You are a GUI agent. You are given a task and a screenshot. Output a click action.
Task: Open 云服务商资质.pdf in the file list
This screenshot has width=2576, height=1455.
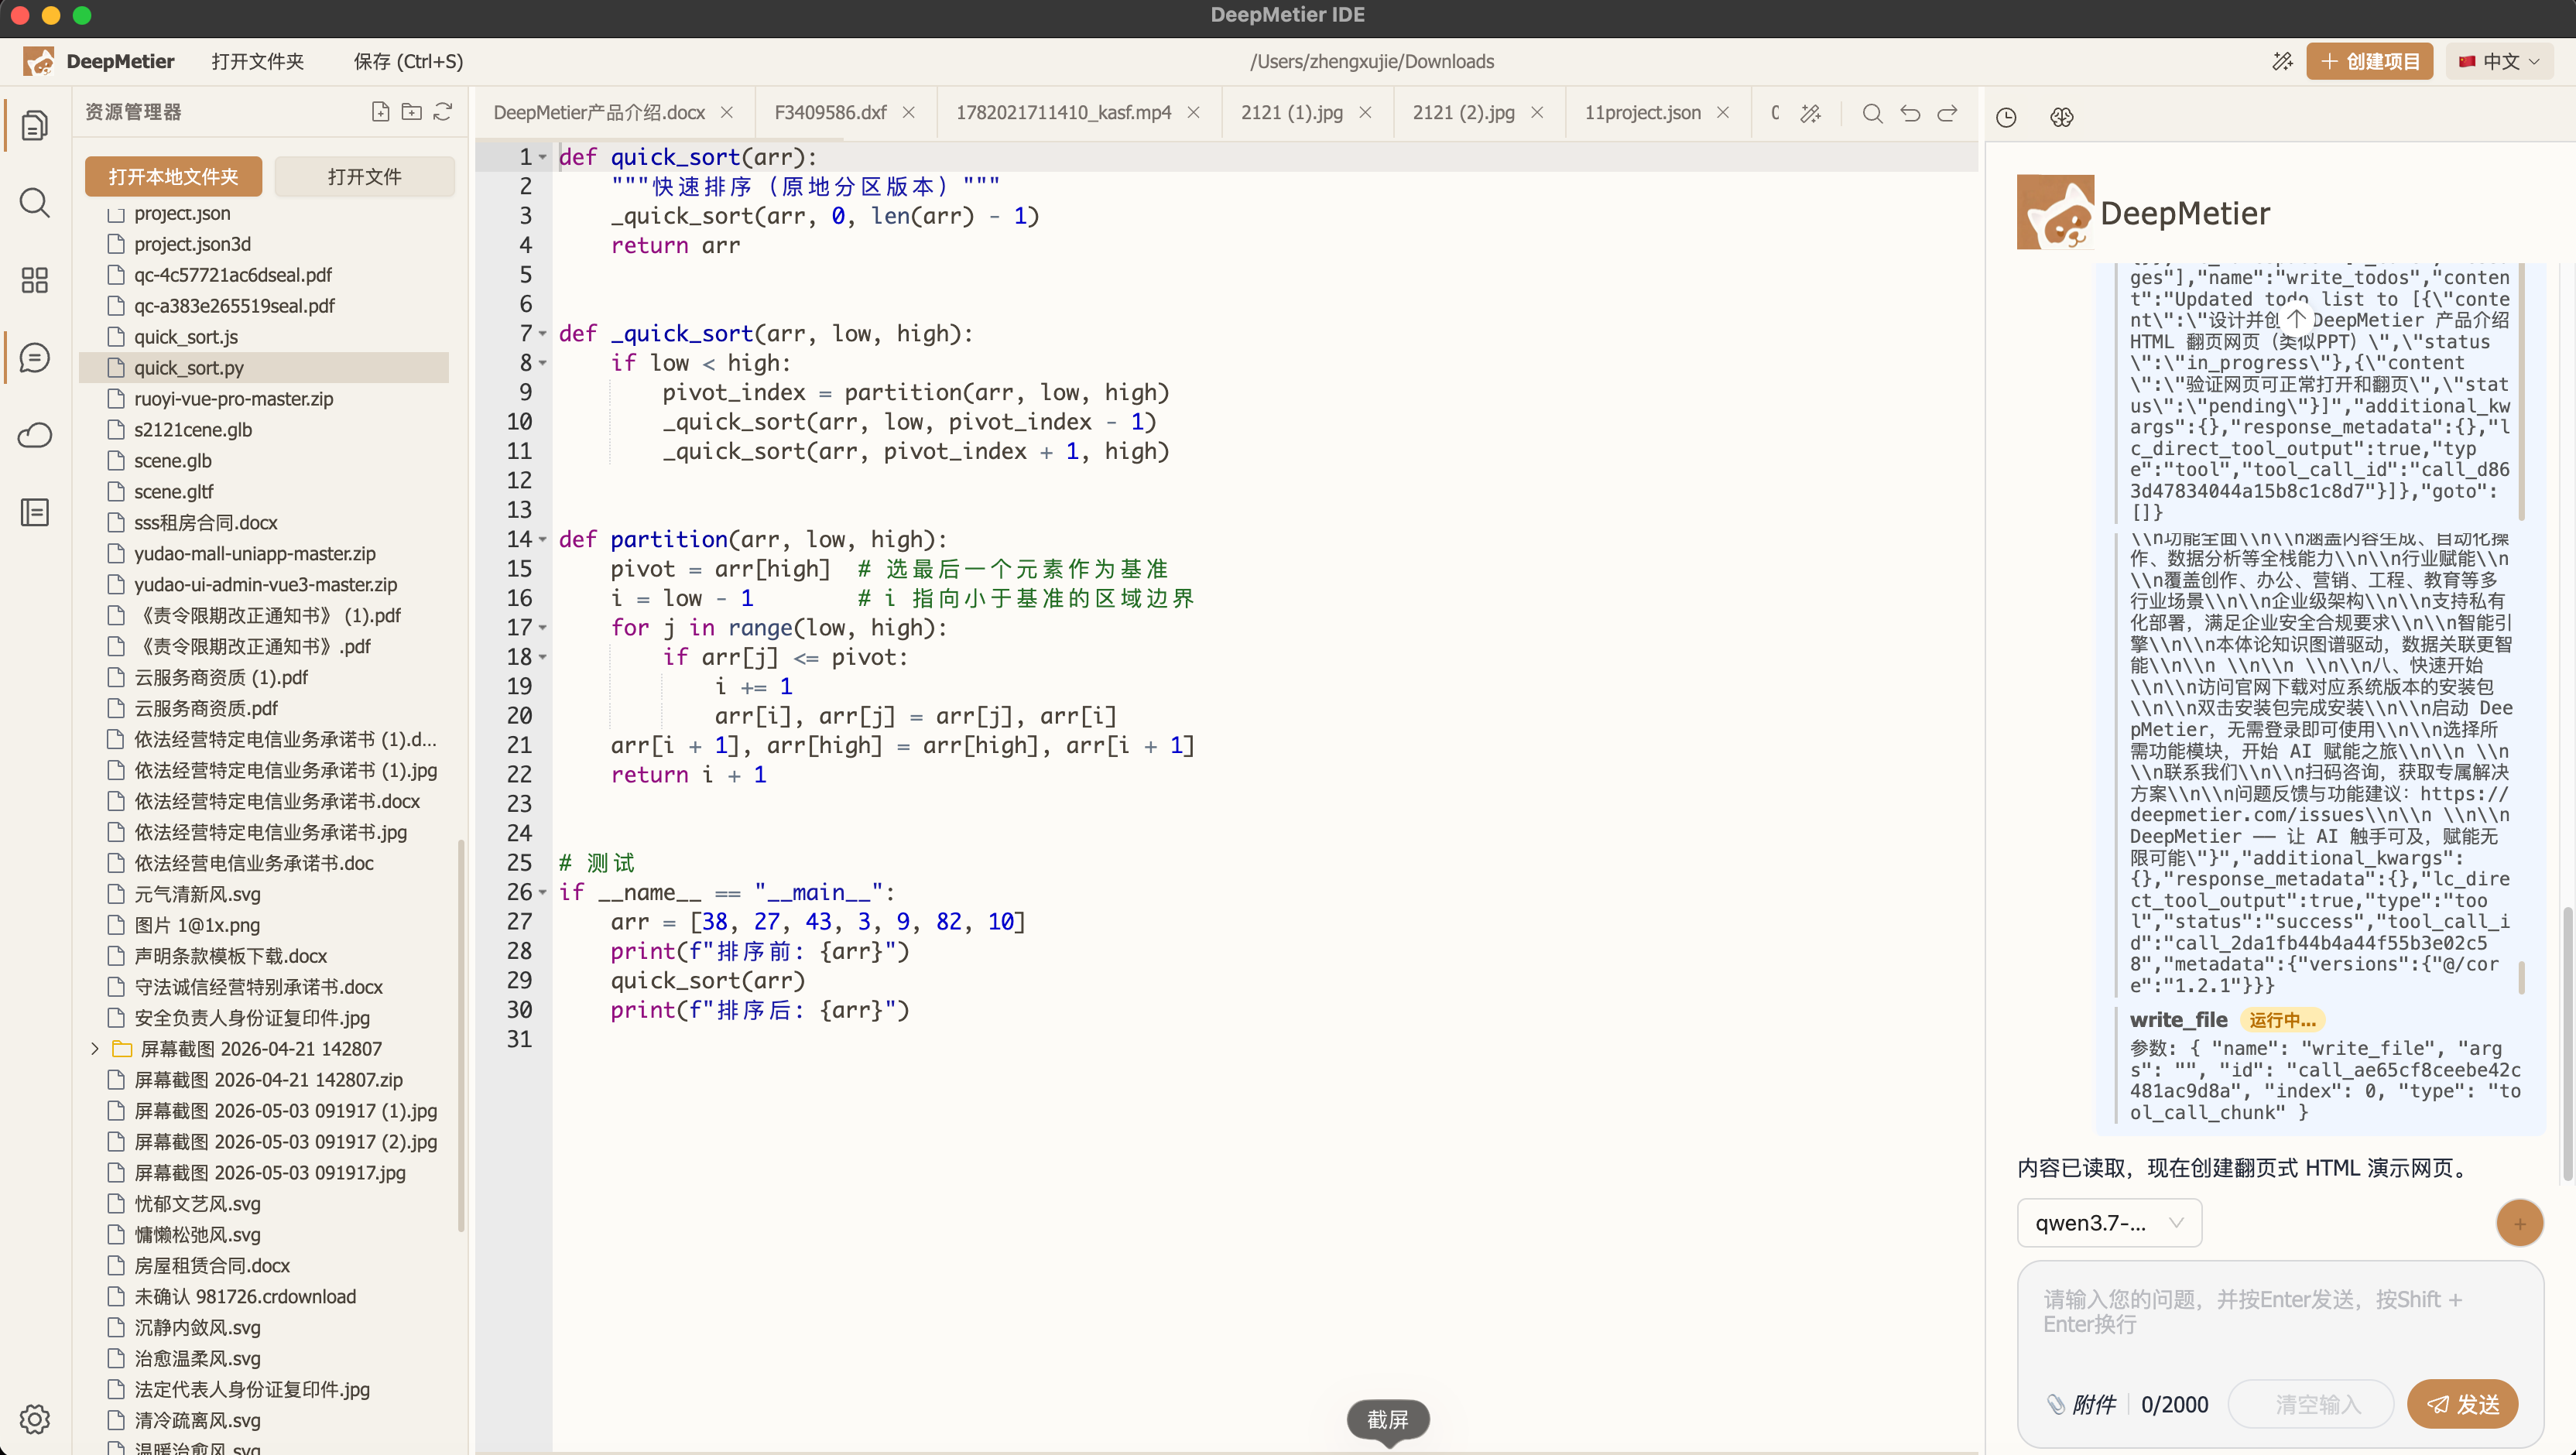pos(264,709)
